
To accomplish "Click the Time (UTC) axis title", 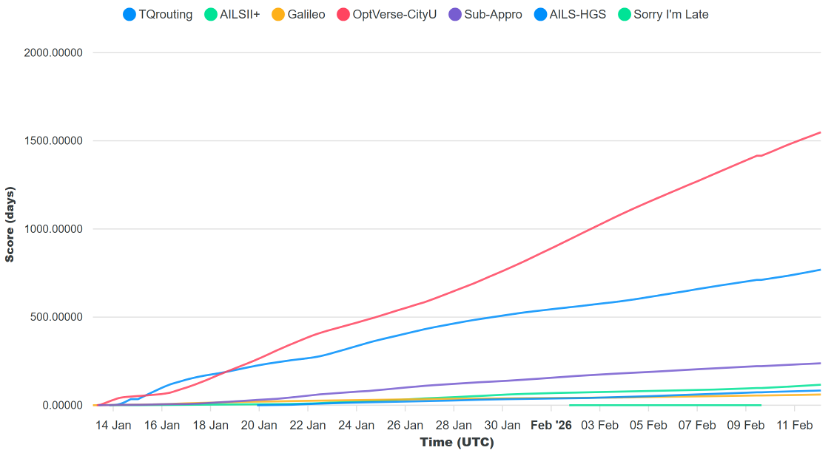I will click(456, 441).
